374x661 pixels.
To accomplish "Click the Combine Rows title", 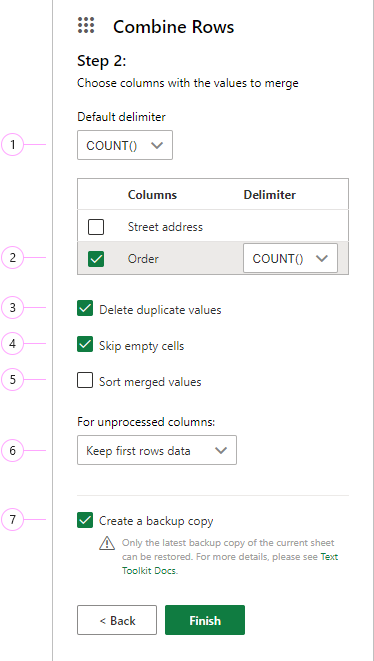I will coord(173,27).
